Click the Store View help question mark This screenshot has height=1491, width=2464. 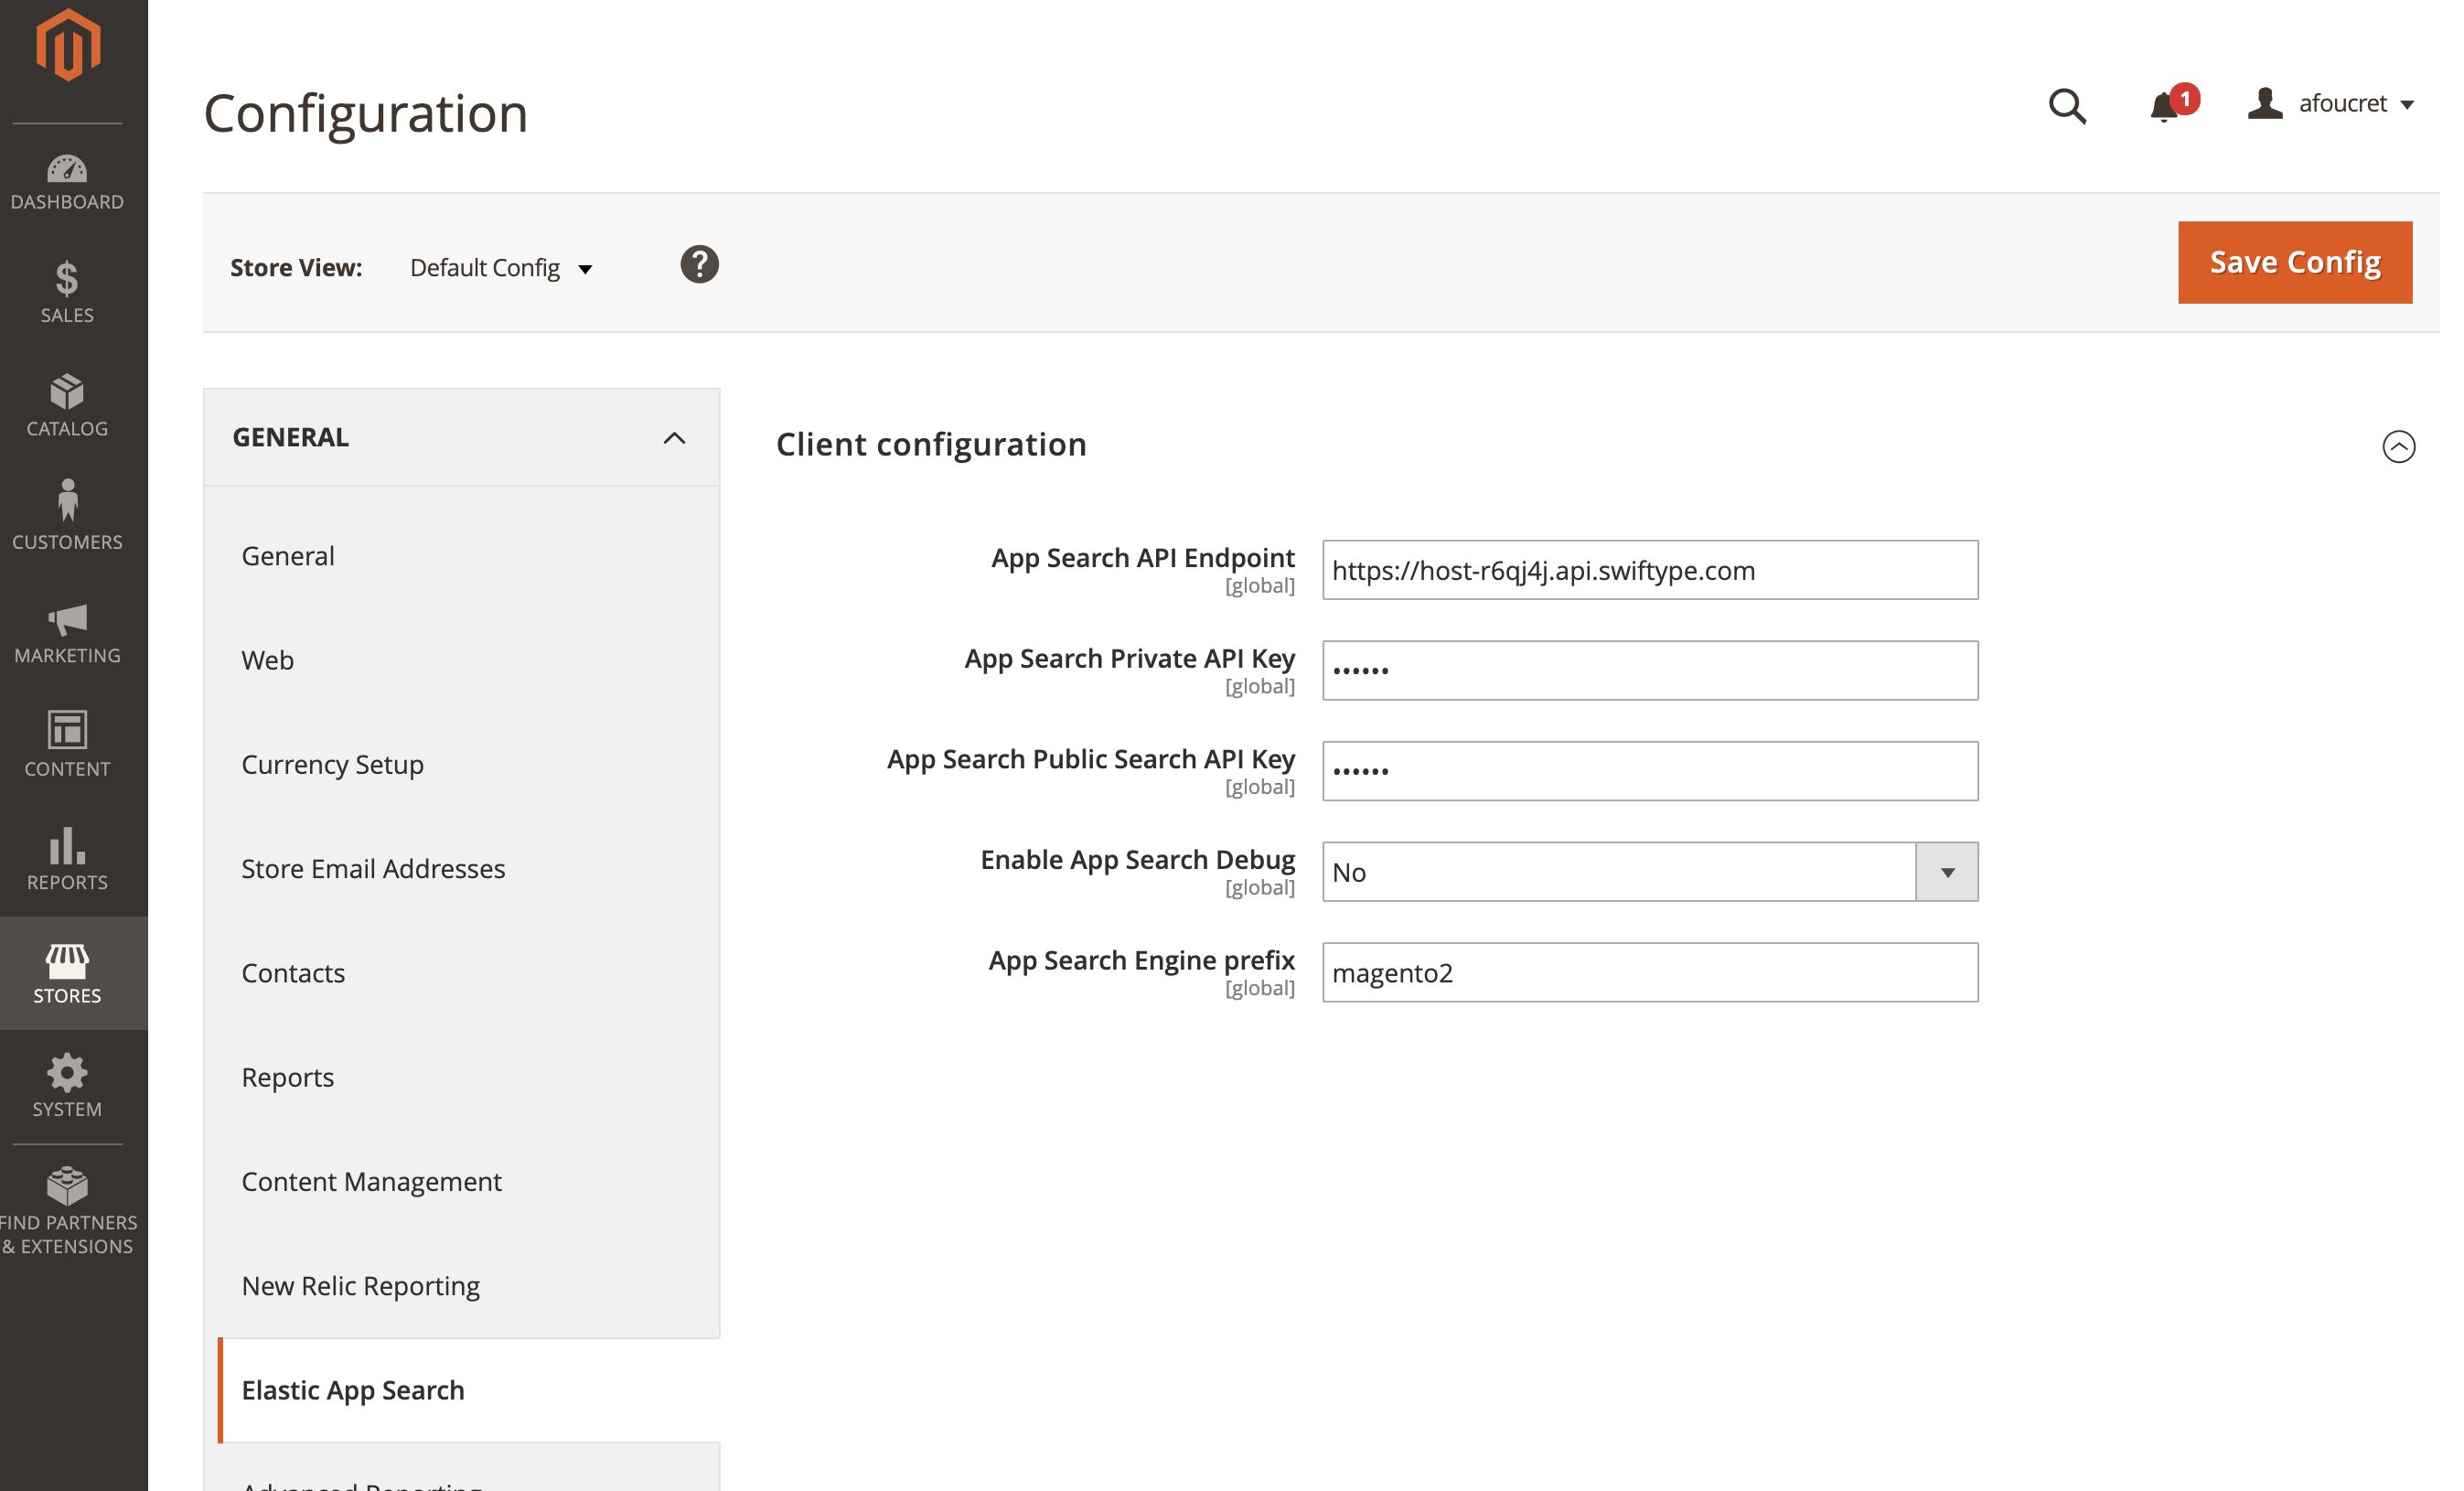[699, 265]
